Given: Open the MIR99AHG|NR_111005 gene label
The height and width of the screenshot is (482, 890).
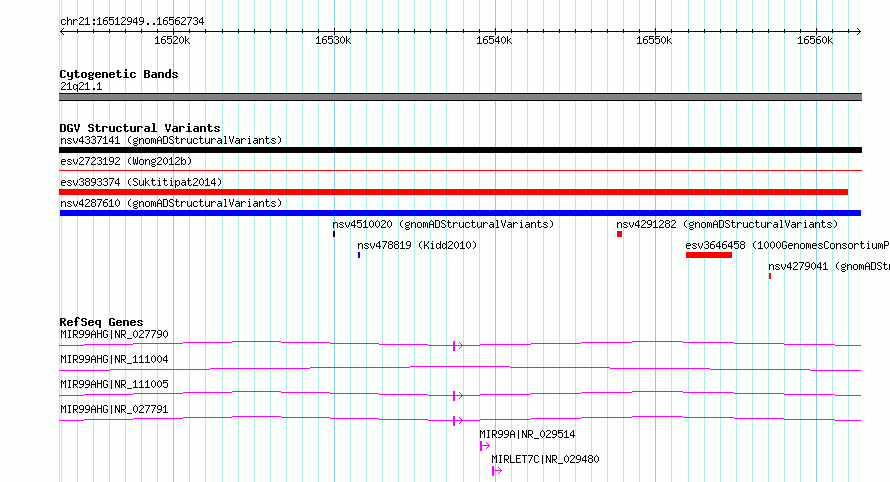Looking at the screenshot, I should (114, 384).
